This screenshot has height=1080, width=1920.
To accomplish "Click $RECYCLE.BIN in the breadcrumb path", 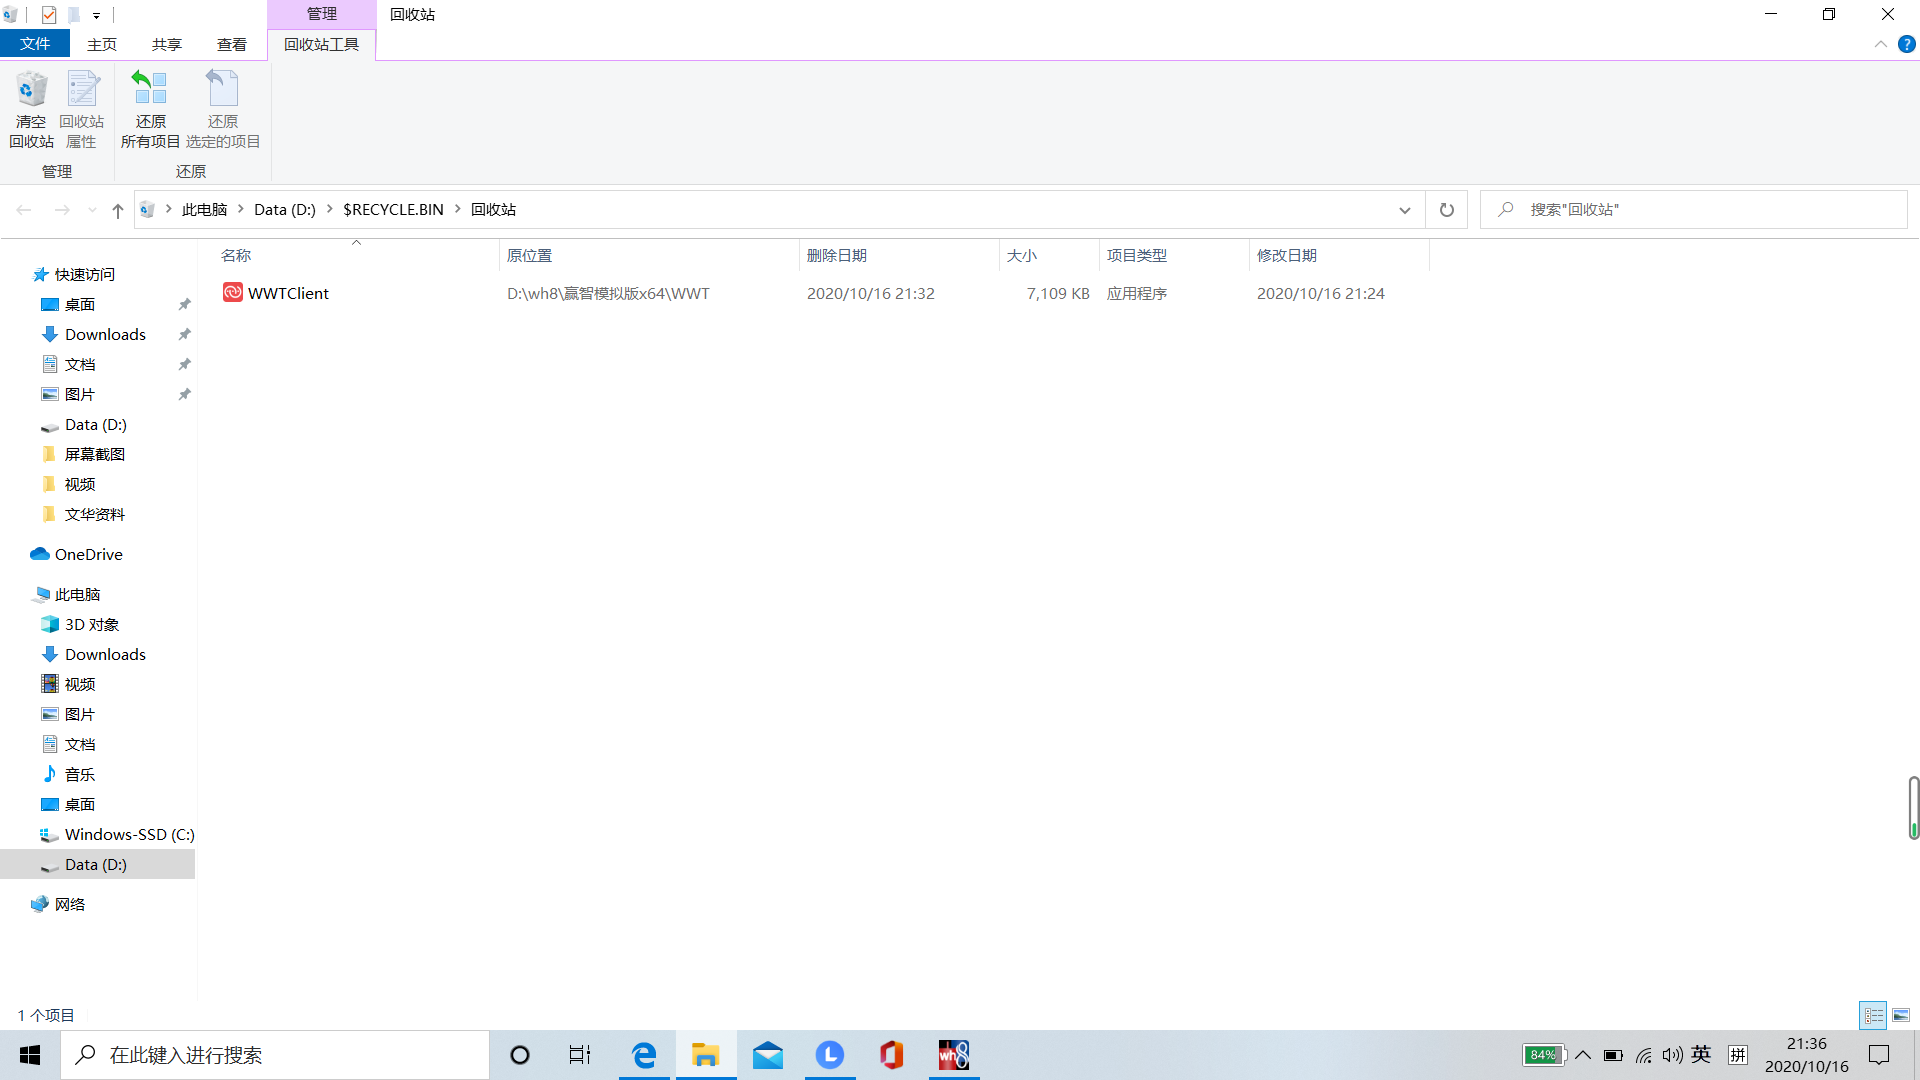I will coord(393,210).
